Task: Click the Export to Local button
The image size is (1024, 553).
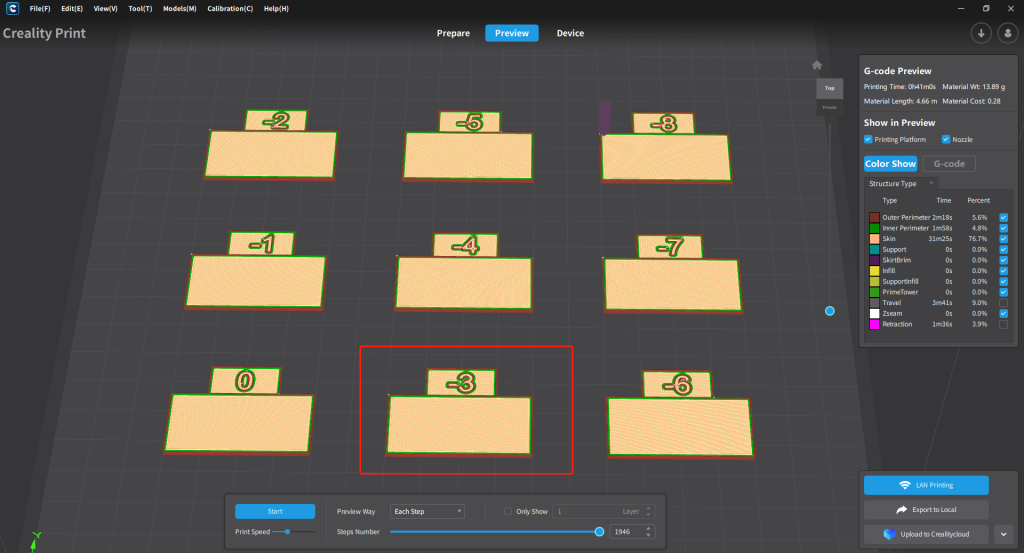Action: point(925,510)
